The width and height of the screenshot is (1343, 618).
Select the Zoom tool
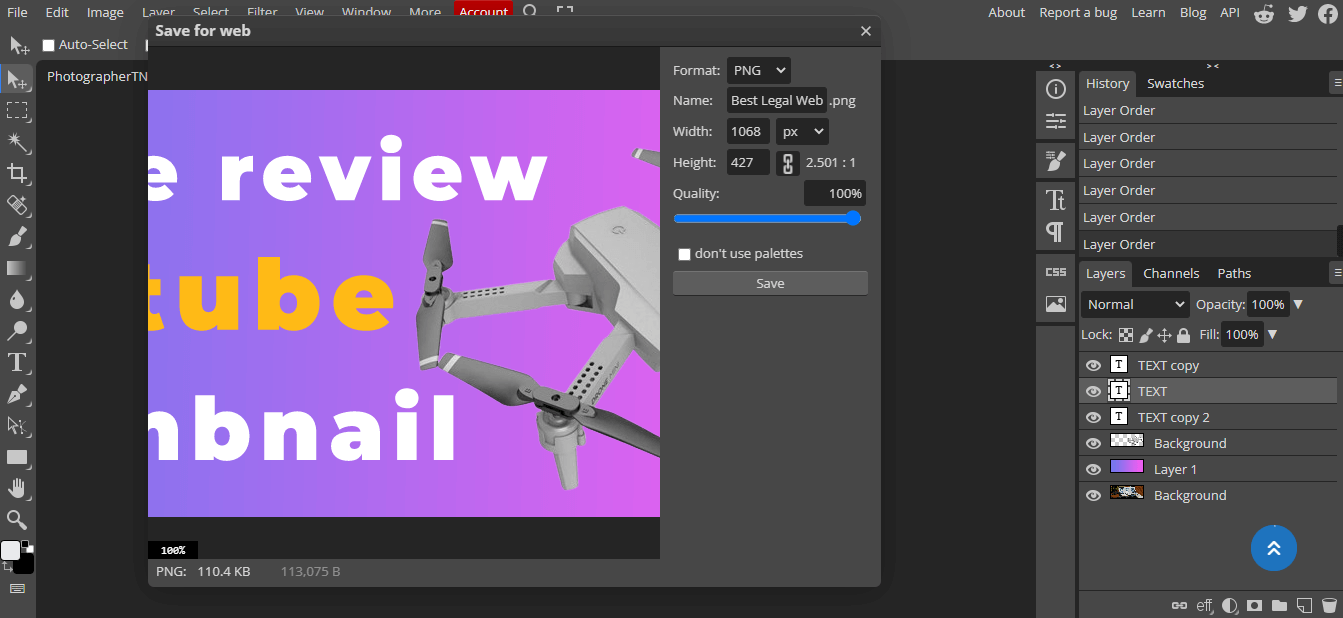[x=17, y=519]
